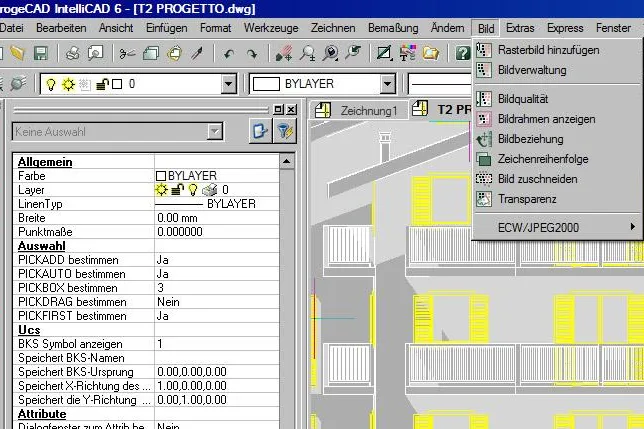Toggle freeze sun icon in Layer property row
Screen dimensions: 644x429
coord(161,190)
